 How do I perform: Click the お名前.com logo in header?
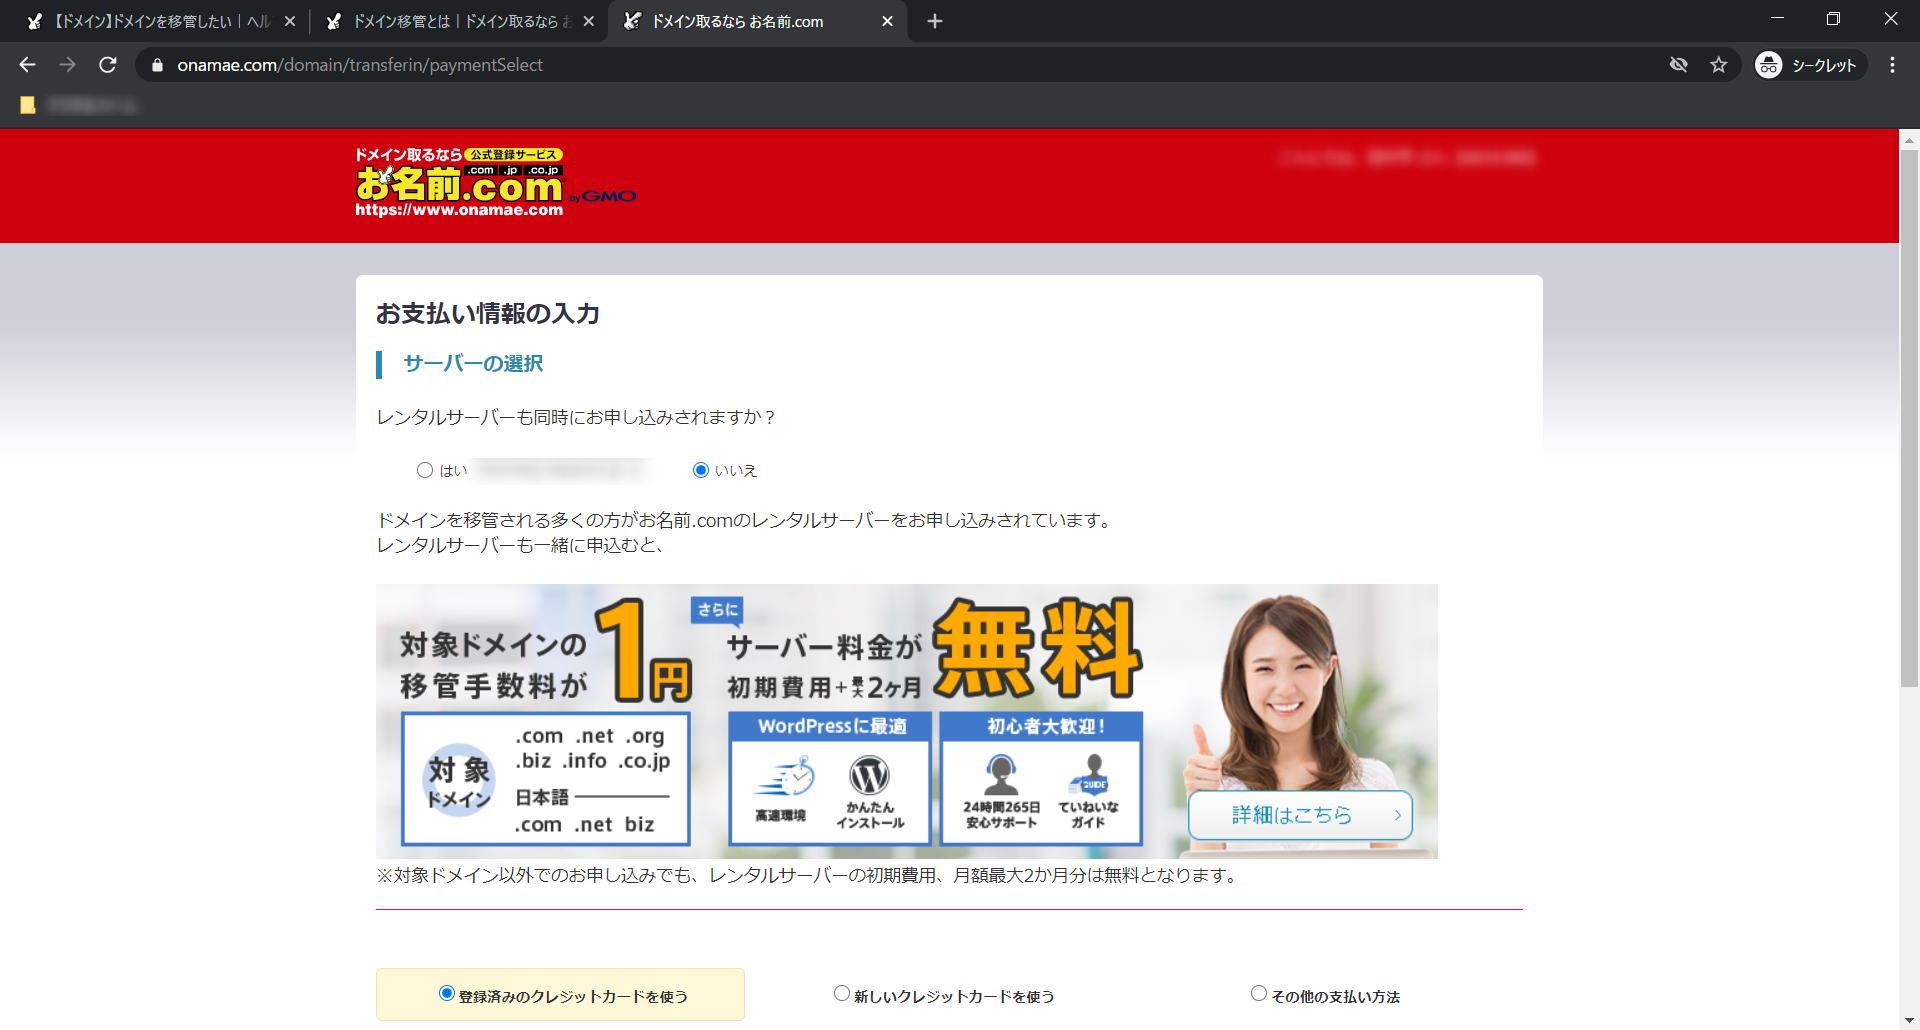click(495, 183)
